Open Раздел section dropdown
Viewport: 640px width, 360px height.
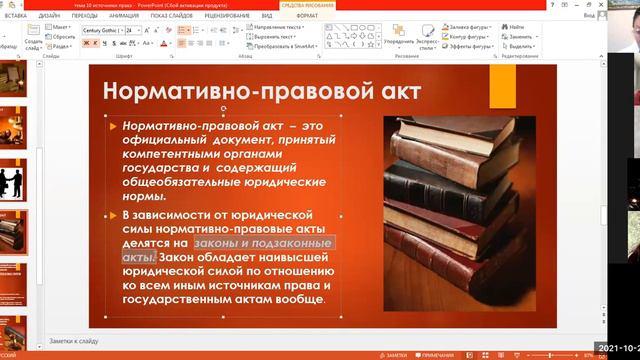[x=59, y=47]
